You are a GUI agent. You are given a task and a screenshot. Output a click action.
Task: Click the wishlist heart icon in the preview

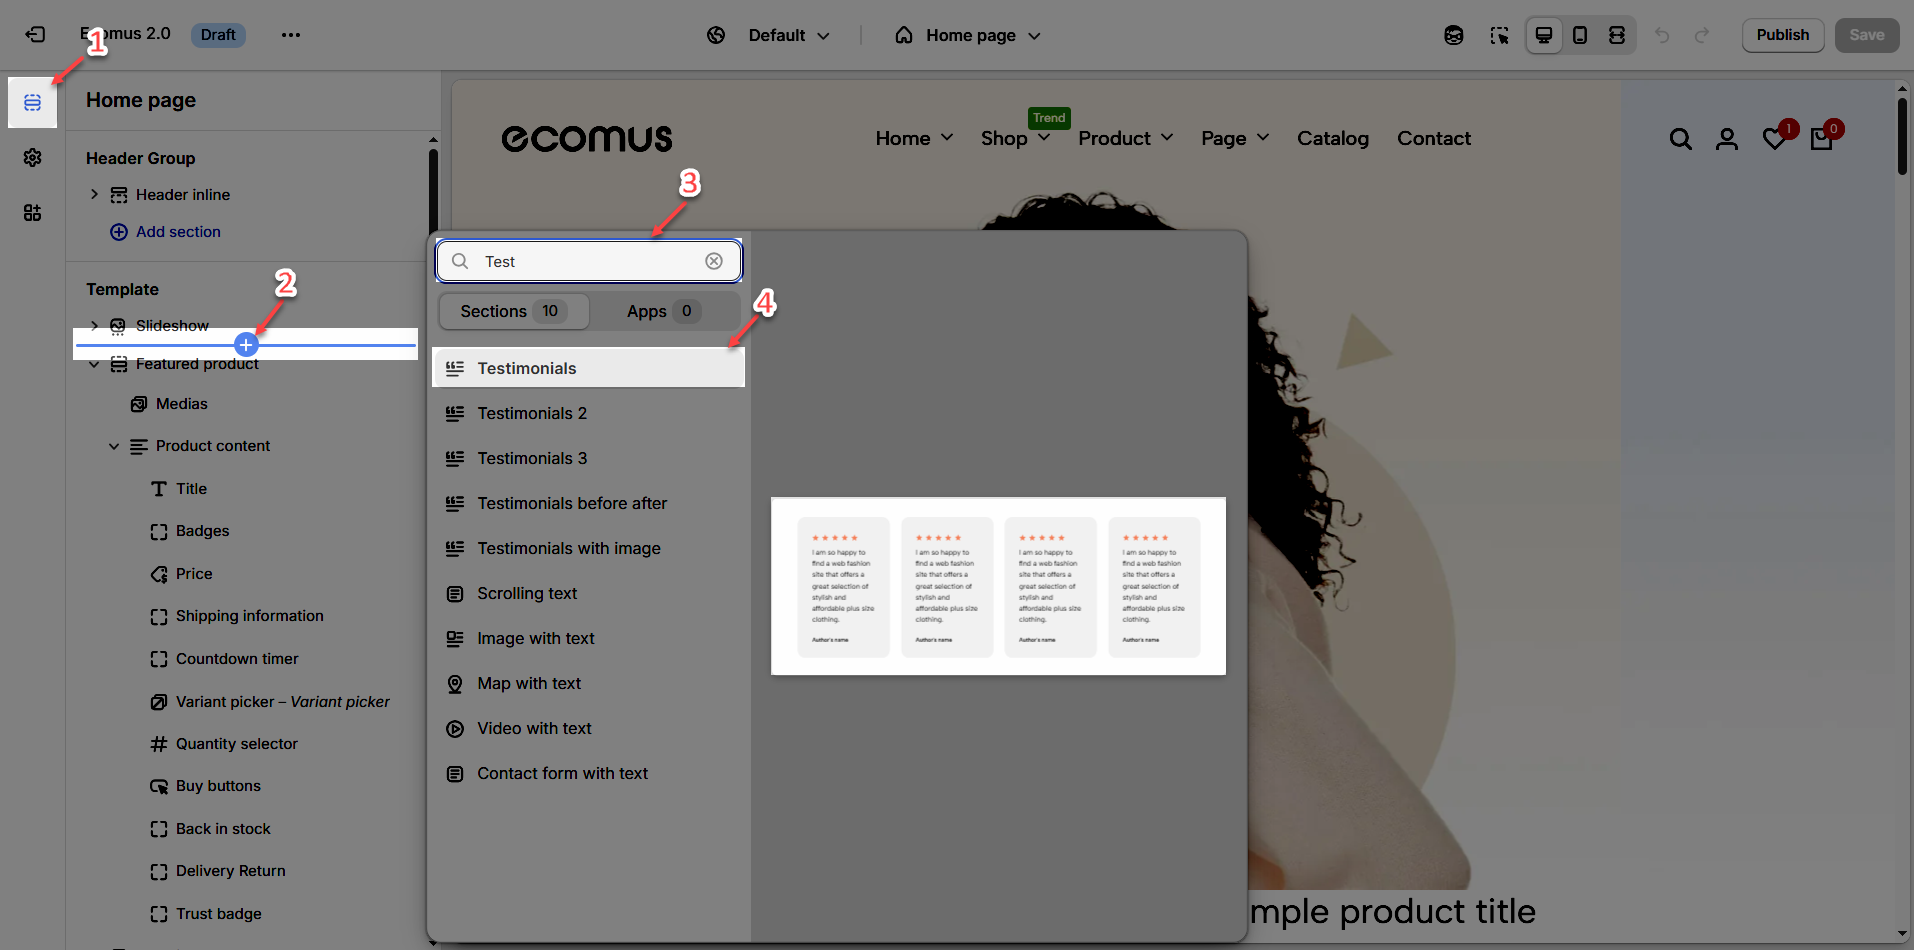click(x=1776, y=138)
